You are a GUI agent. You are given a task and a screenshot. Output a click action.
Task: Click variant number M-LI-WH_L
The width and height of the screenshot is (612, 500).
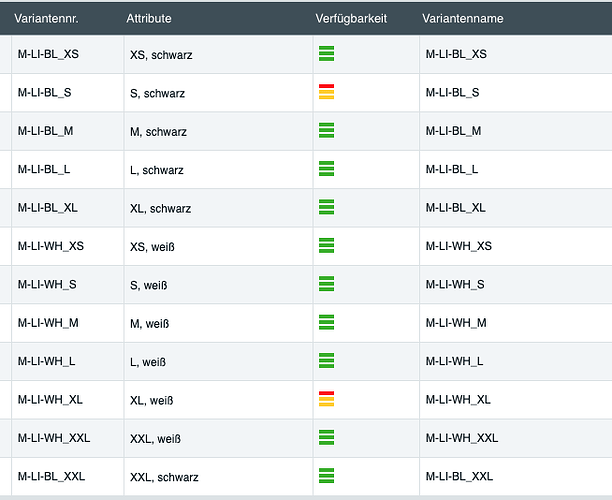46,361
